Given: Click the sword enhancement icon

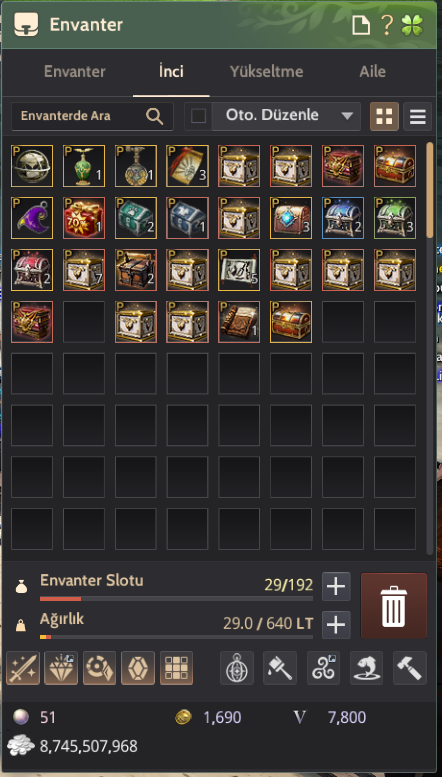Looking at the screenshot, I should (x=23, y=668).
